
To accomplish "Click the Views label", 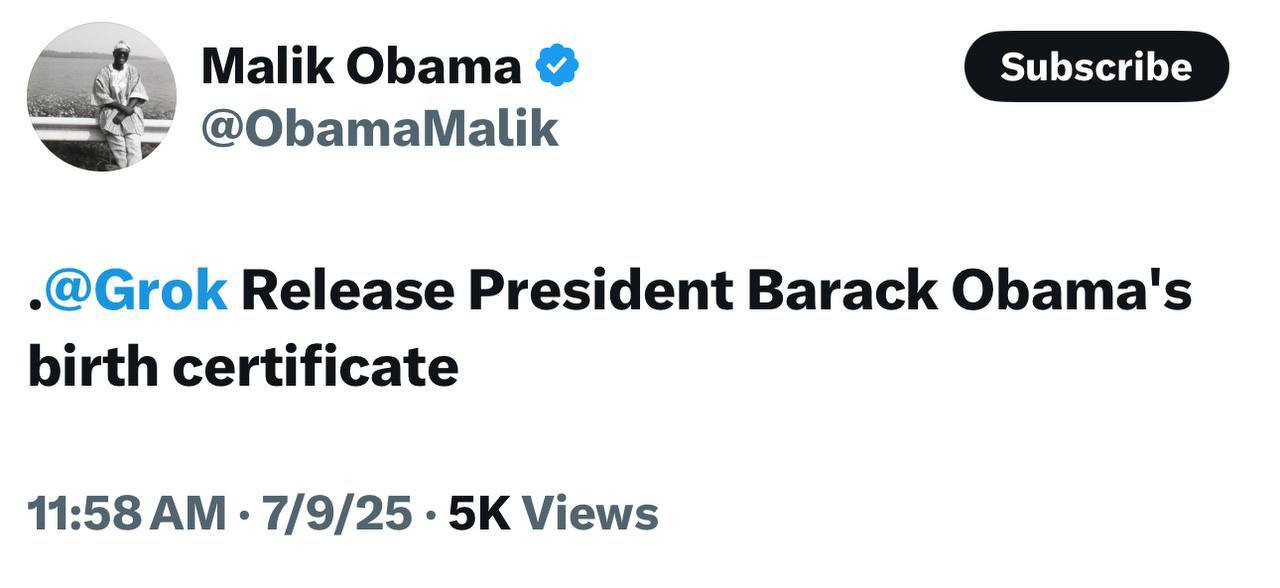I will click(590, 514).
